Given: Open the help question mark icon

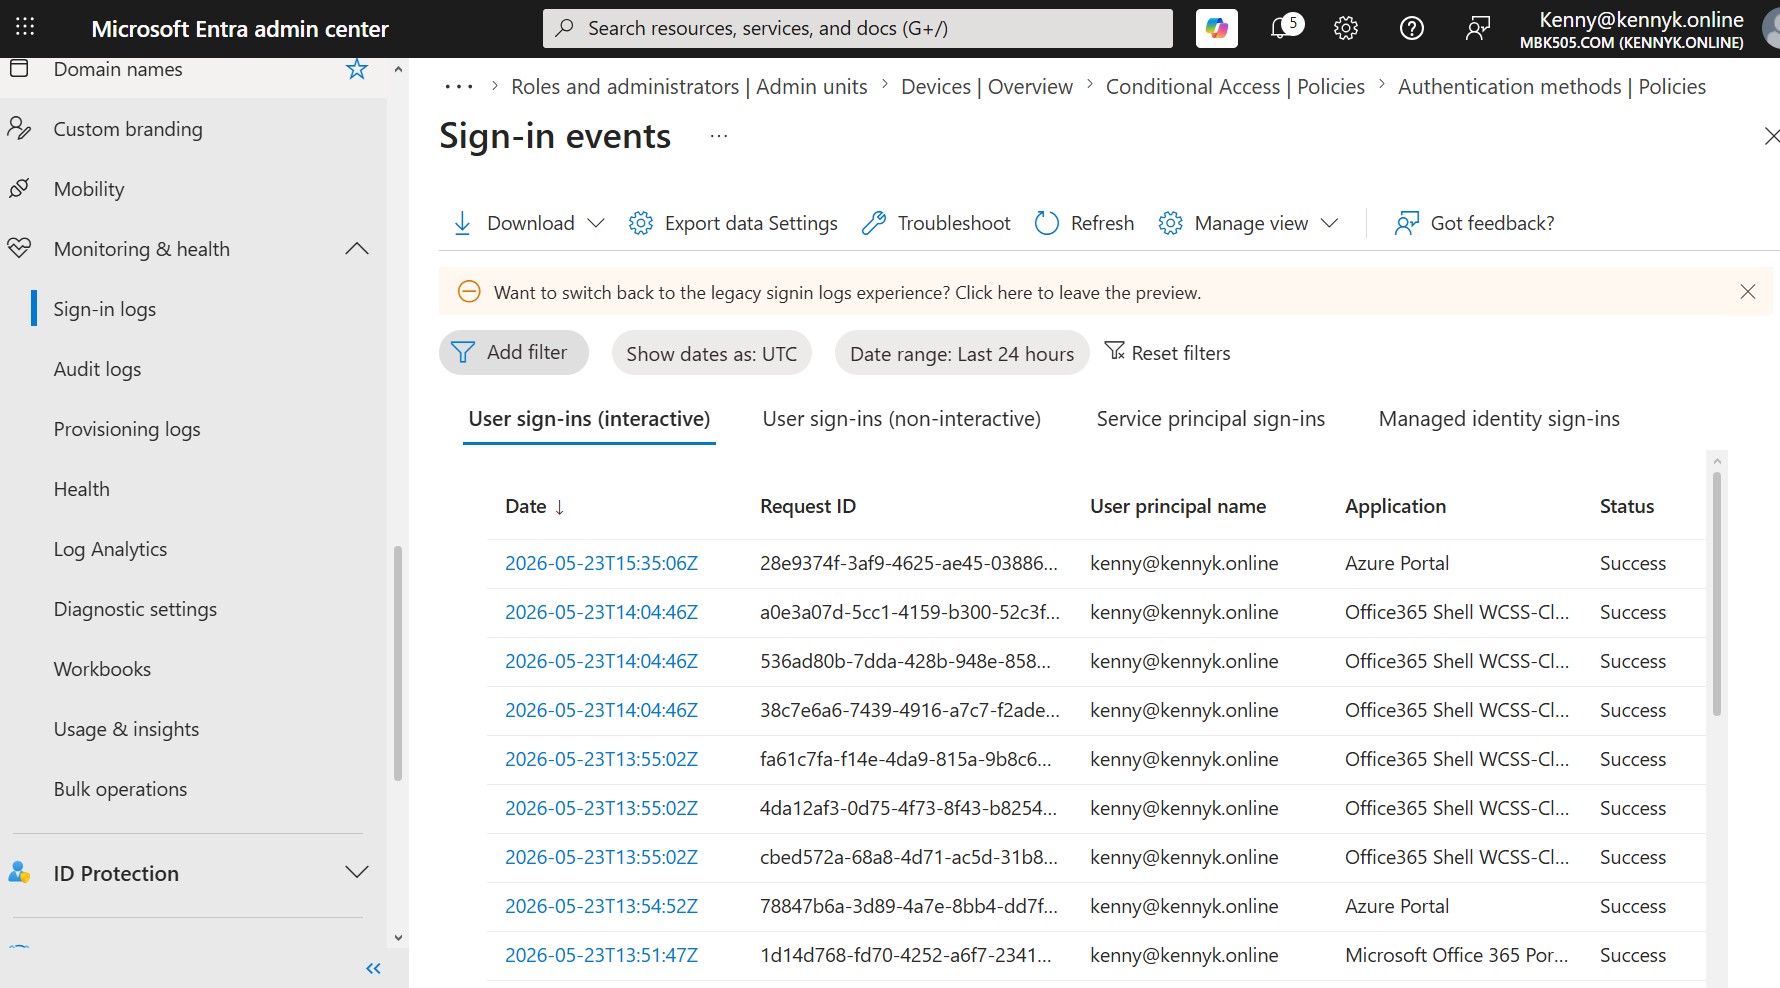Looking at the screenshot, I should coord(1411,28).
